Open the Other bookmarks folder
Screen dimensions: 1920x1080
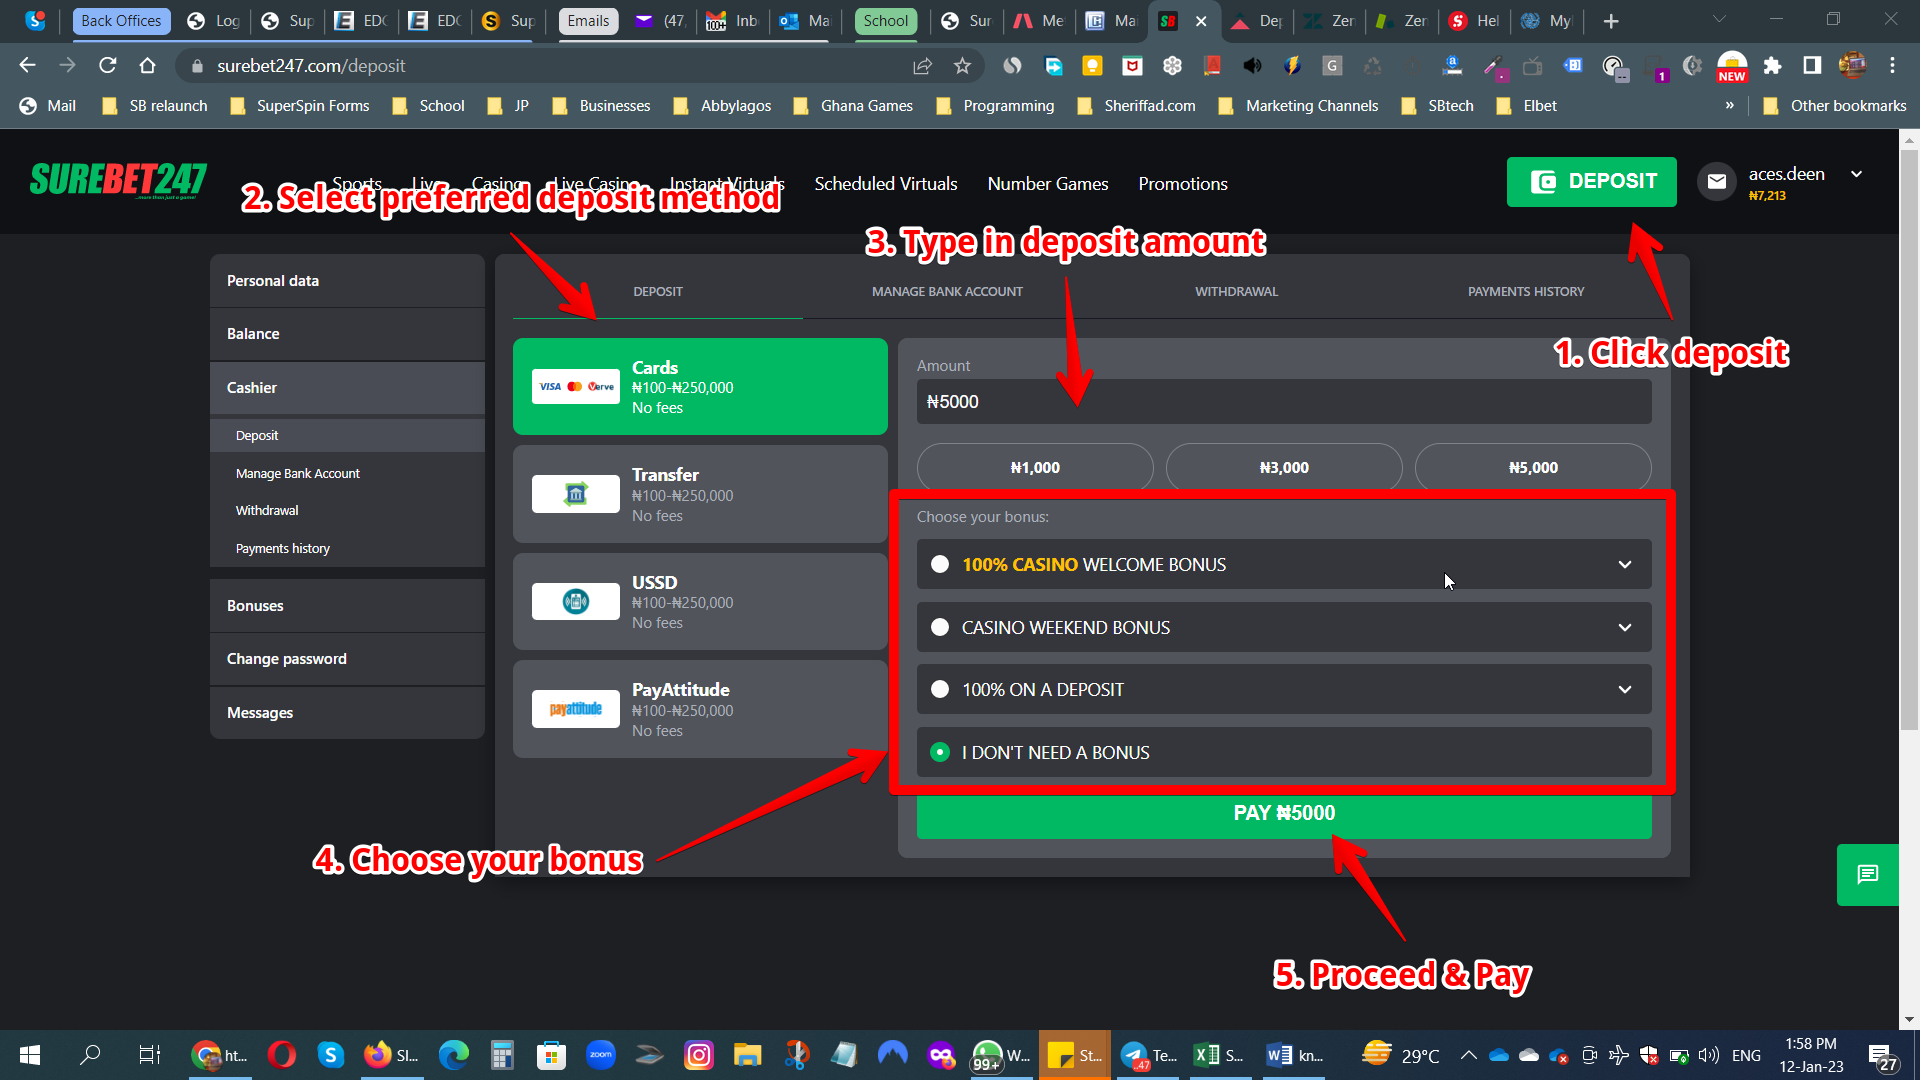1835,105
